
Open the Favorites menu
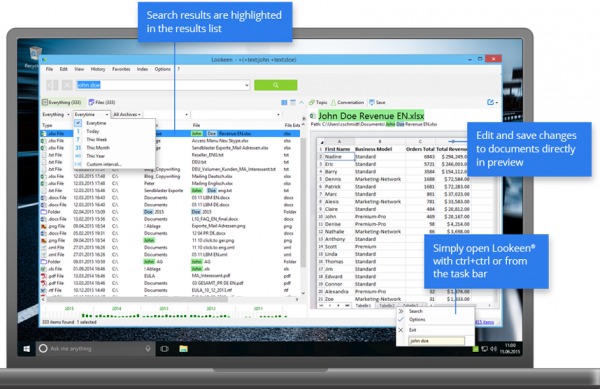121,69
